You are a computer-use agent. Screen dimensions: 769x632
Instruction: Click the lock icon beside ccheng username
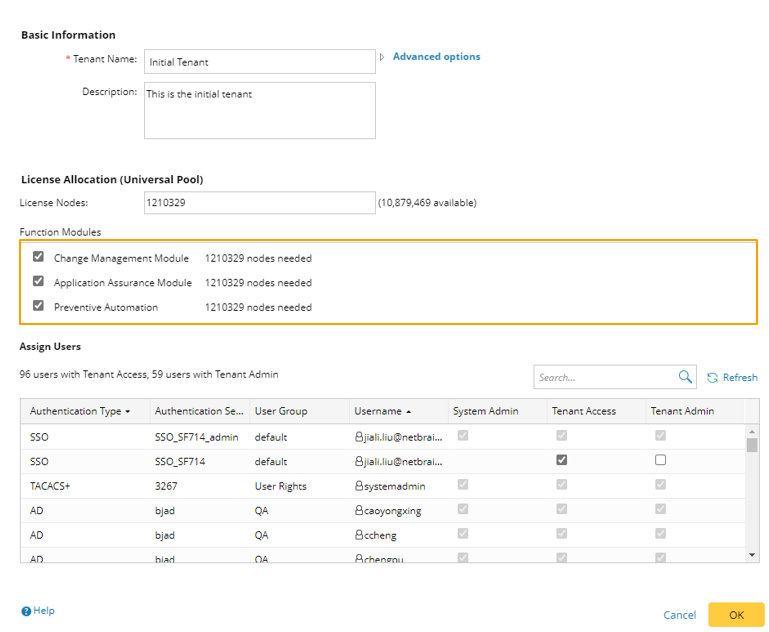pyautogui.click(x=359, y=534)
